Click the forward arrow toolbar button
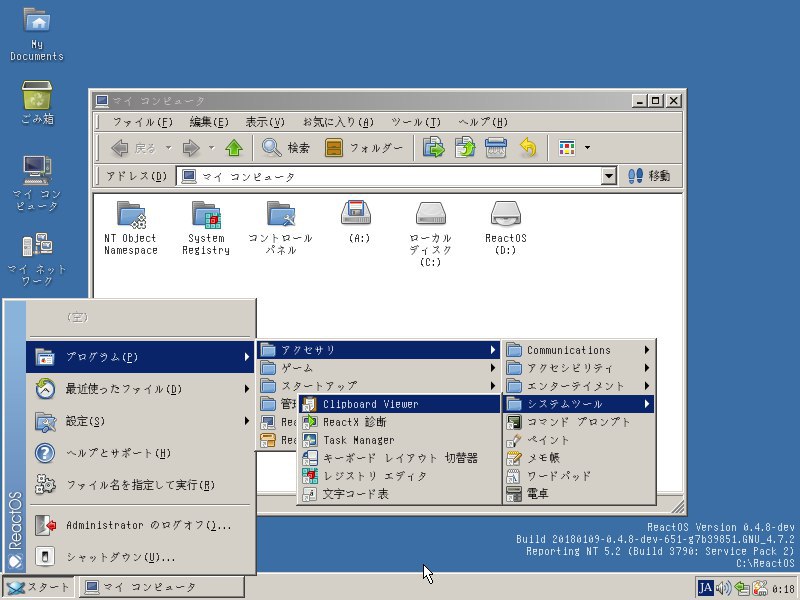Screen dimensions: 800x600 191,148
